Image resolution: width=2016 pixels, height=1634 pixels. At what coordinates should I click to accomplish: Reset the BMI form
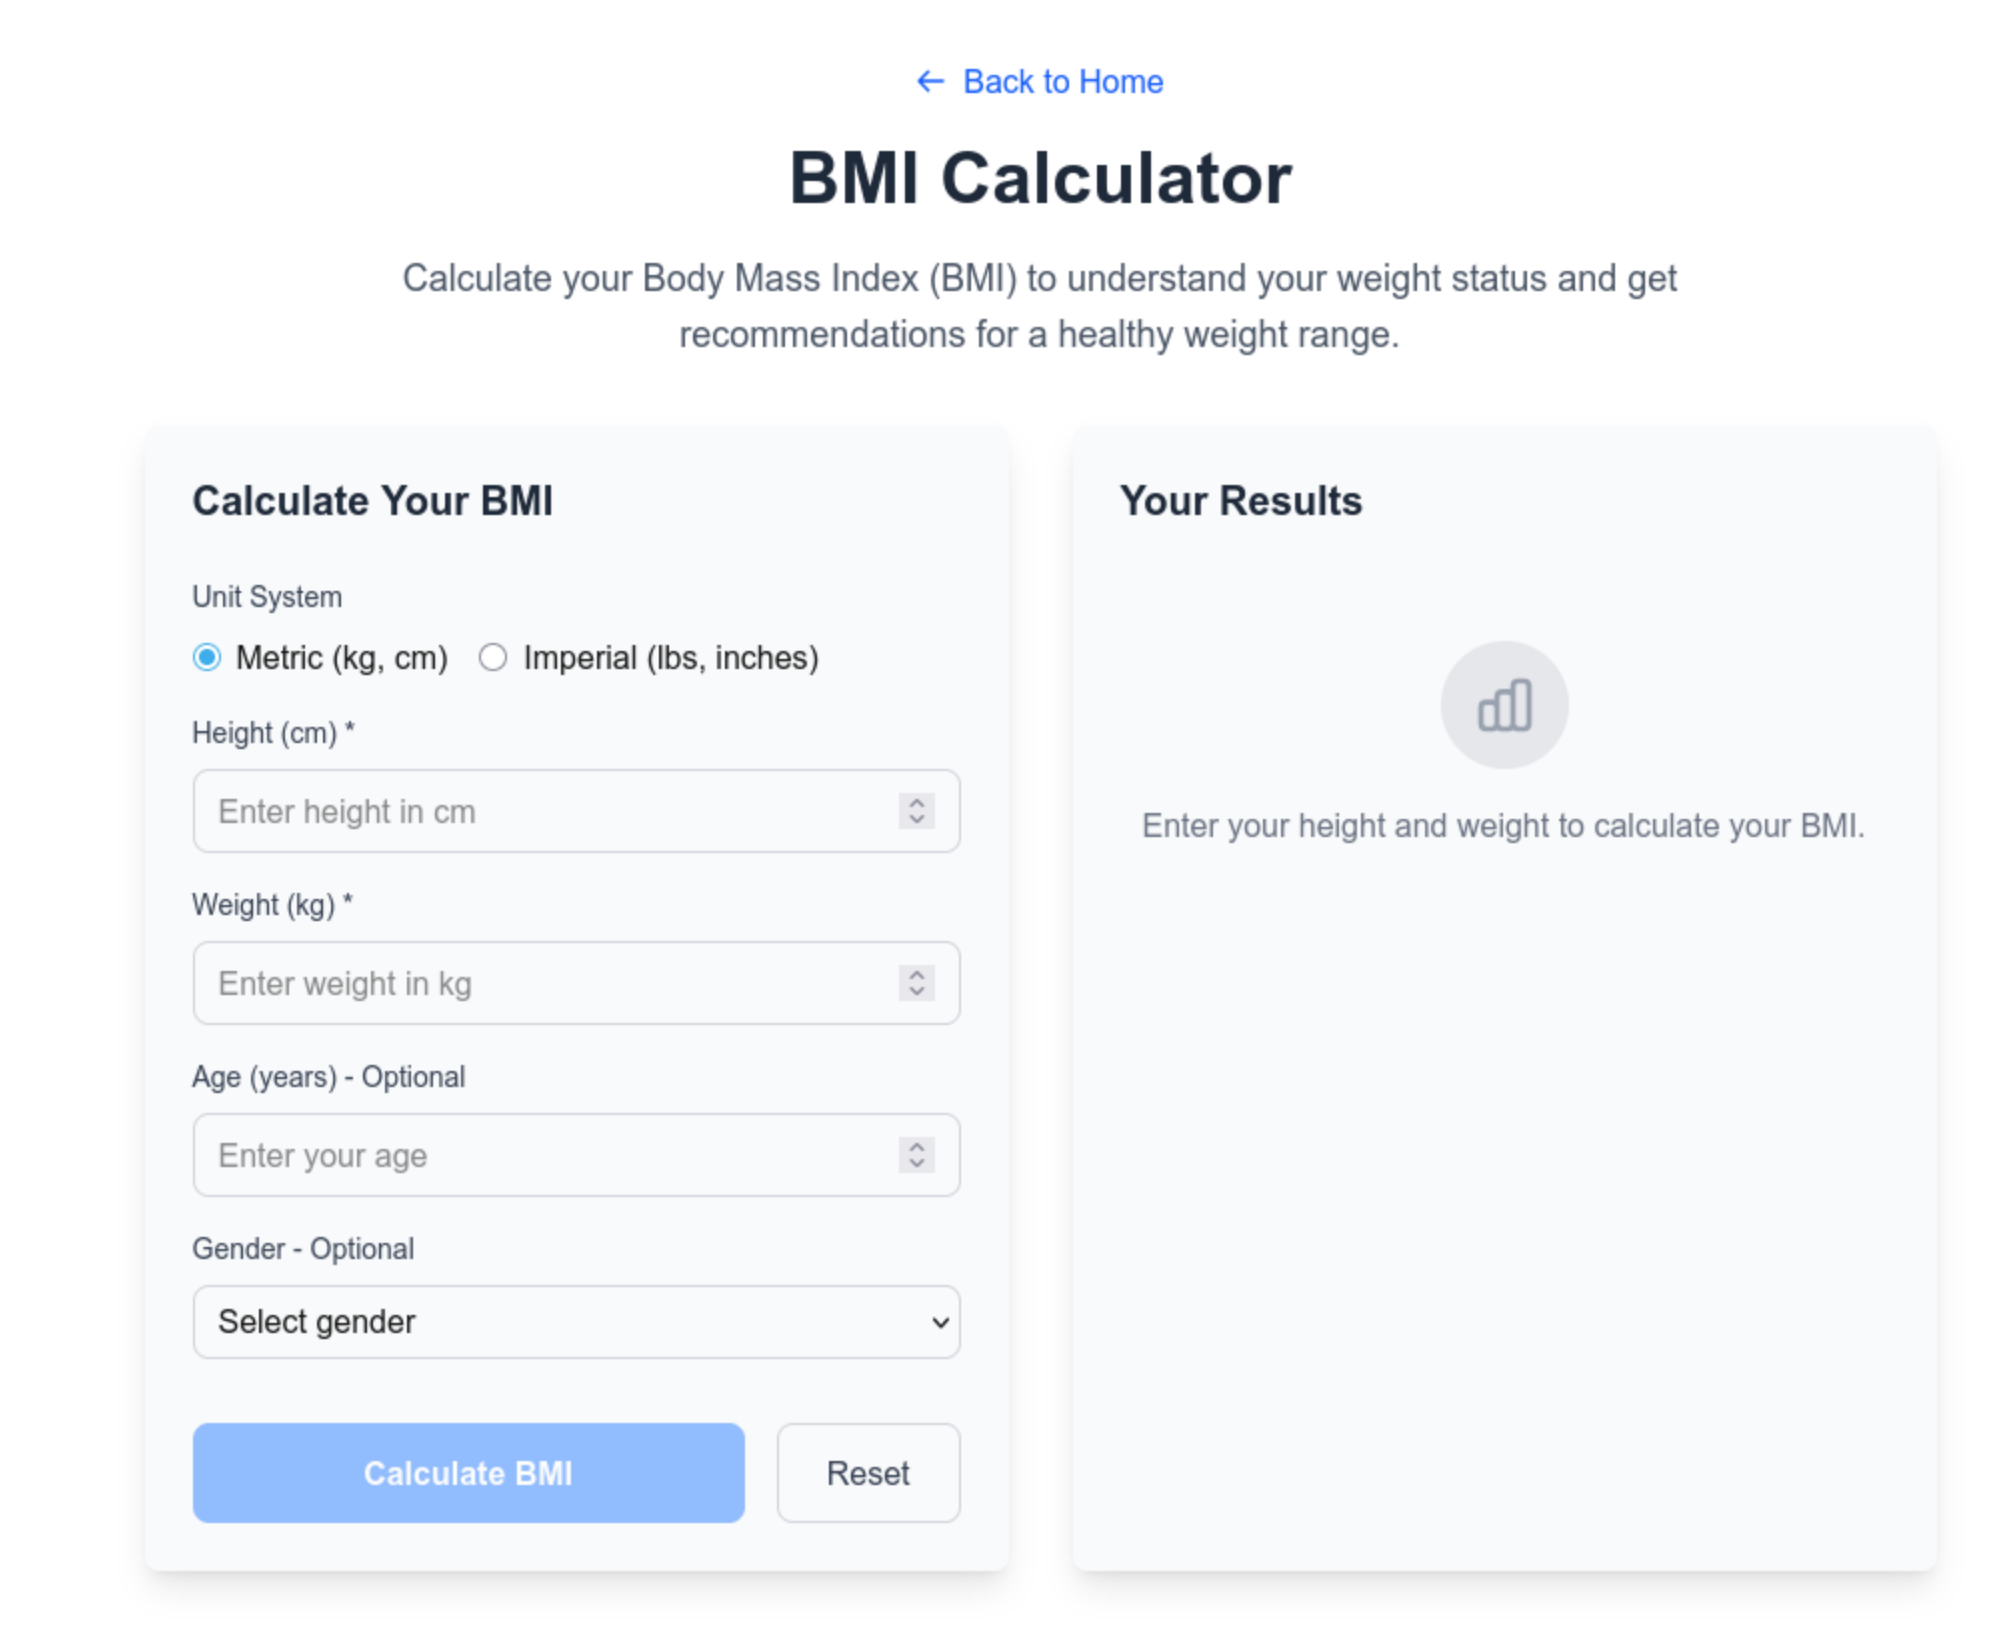coord(868,1473)
